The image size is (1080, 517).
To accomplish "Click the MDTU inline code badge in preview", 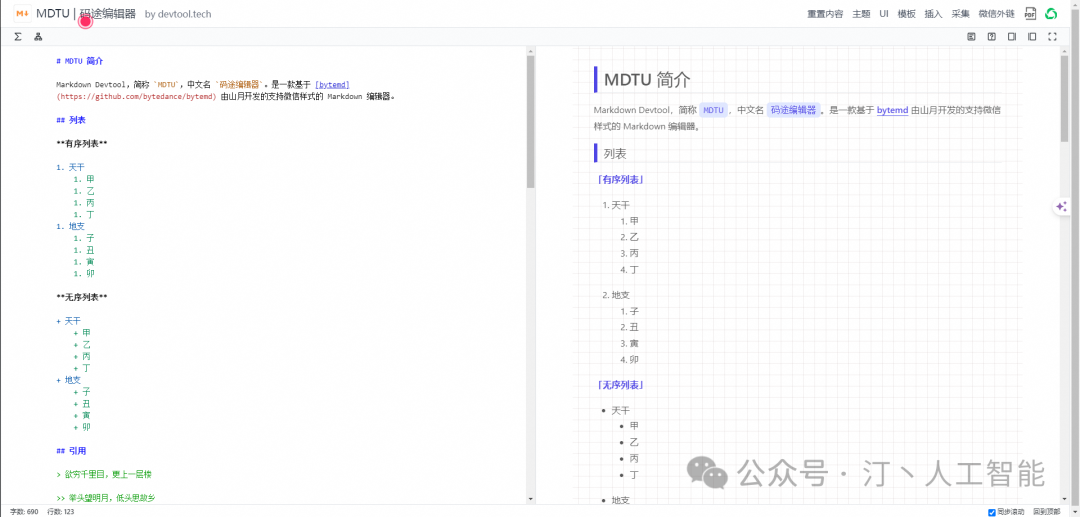I will pyautogui.click(x=714, y=110).
